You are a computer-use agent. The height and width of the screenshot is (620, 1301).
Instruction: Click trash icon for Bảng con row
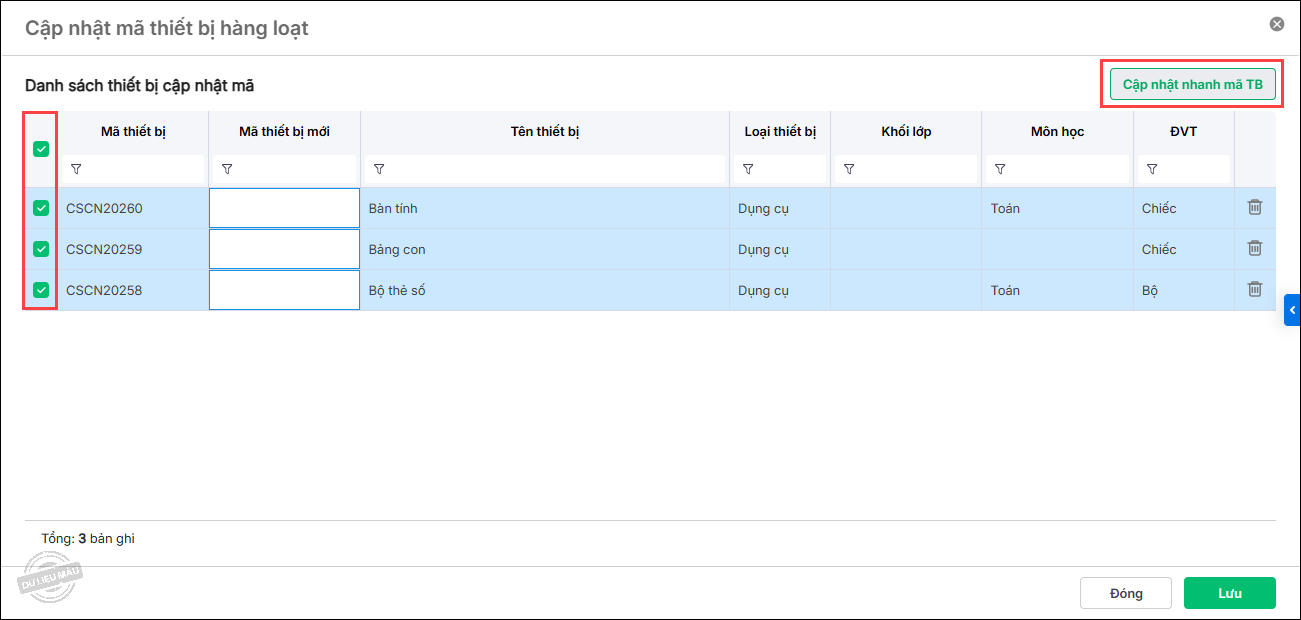click(x=1255, y=248)
